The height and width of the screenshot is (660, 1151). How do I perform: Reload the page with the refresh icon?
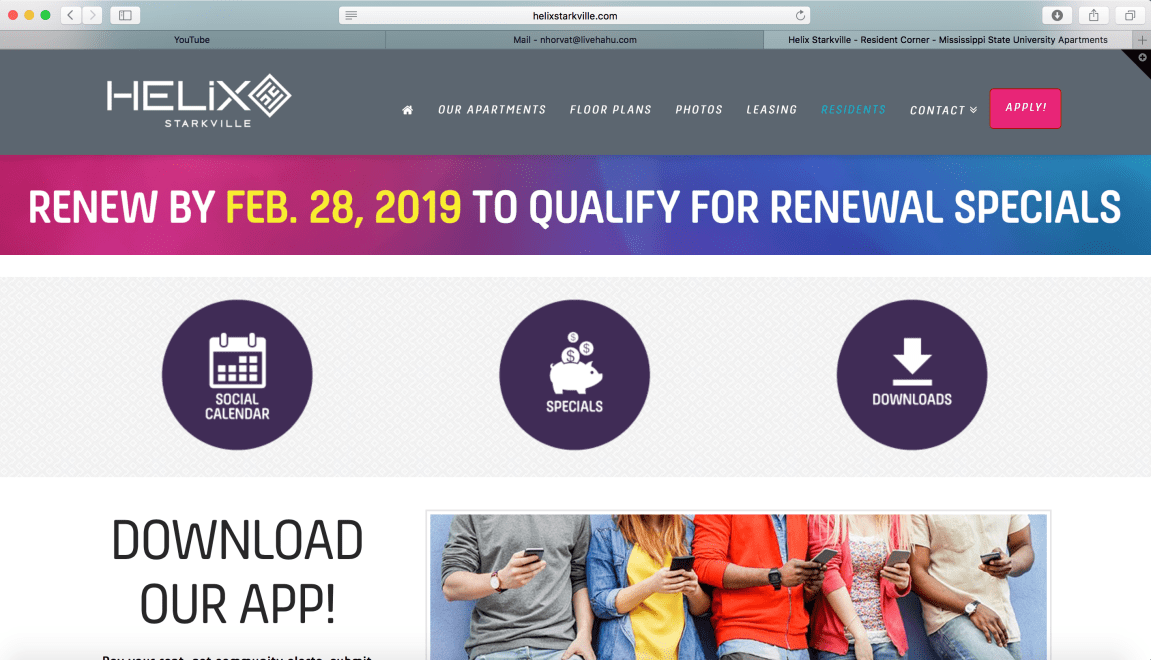800,15
